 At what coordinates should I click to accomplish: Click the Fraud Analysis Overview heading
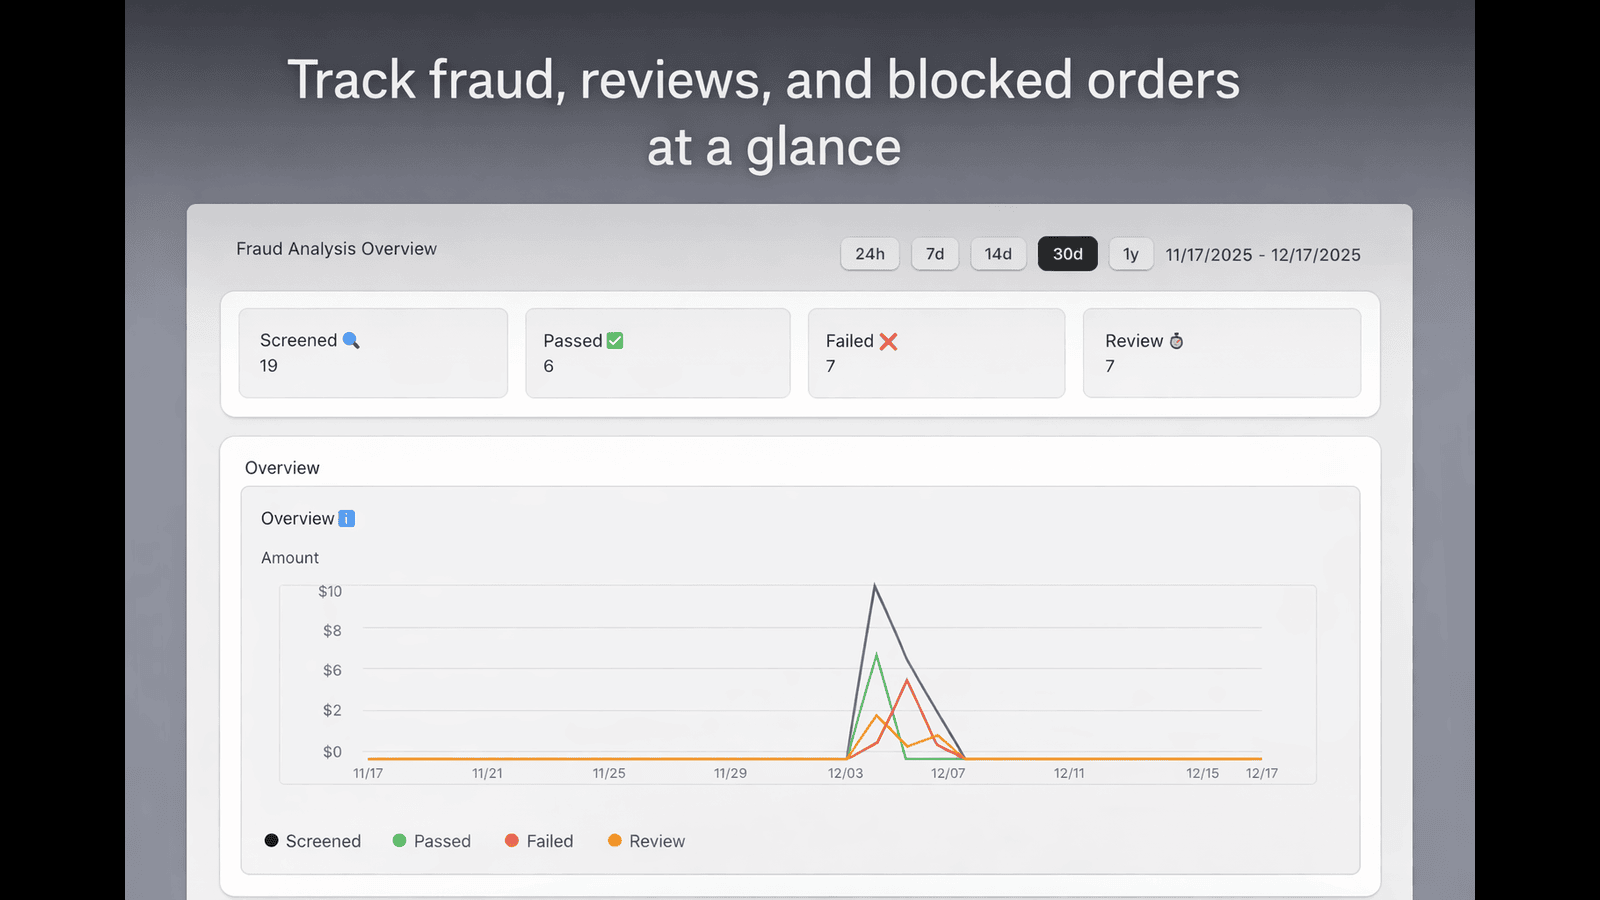click(336, 249)
